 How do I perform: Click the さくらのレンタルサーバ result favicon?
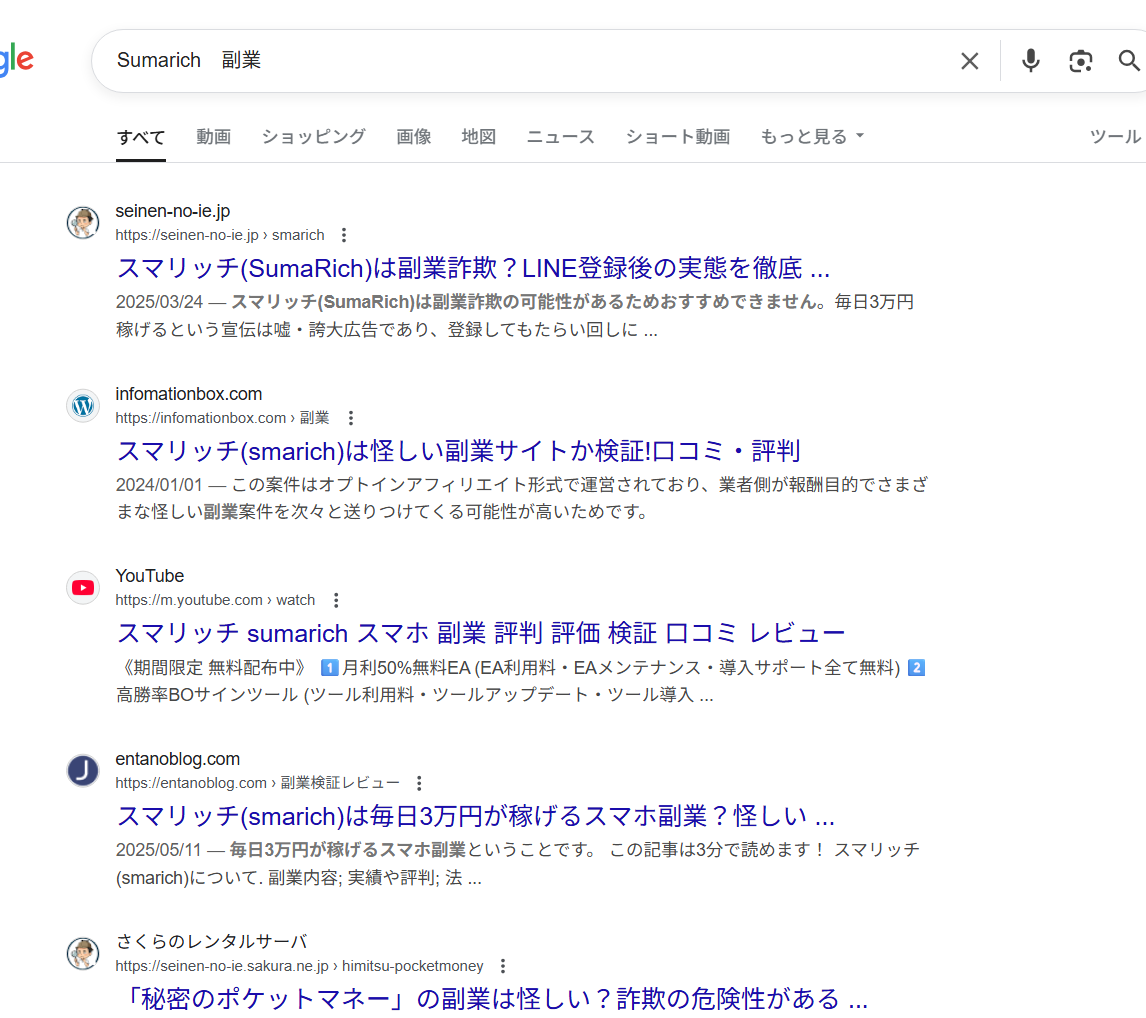tap(83, 953)
